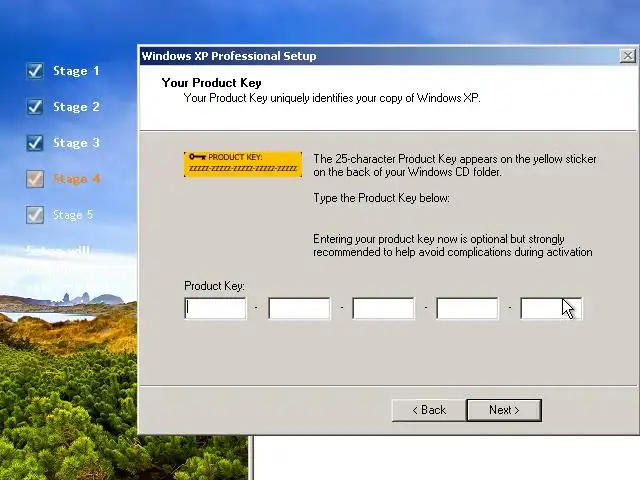640x480 pixels.
Task: Click the 'Your Product Key' heading
Action: click(211, 83)
